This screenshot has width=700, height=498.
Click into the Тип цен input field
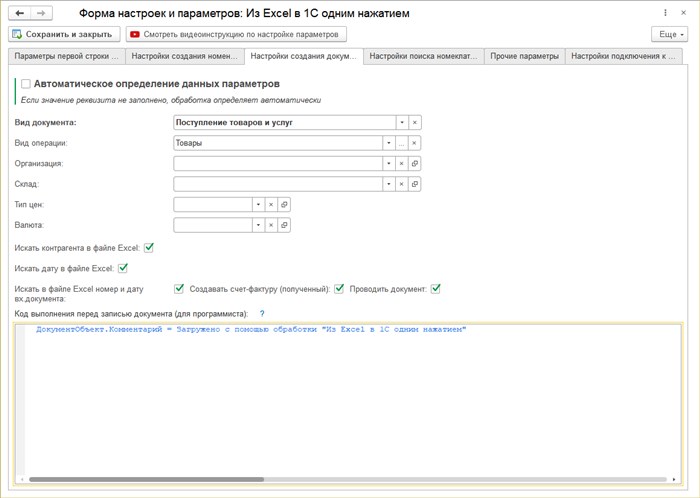click(x=212, y=204)
